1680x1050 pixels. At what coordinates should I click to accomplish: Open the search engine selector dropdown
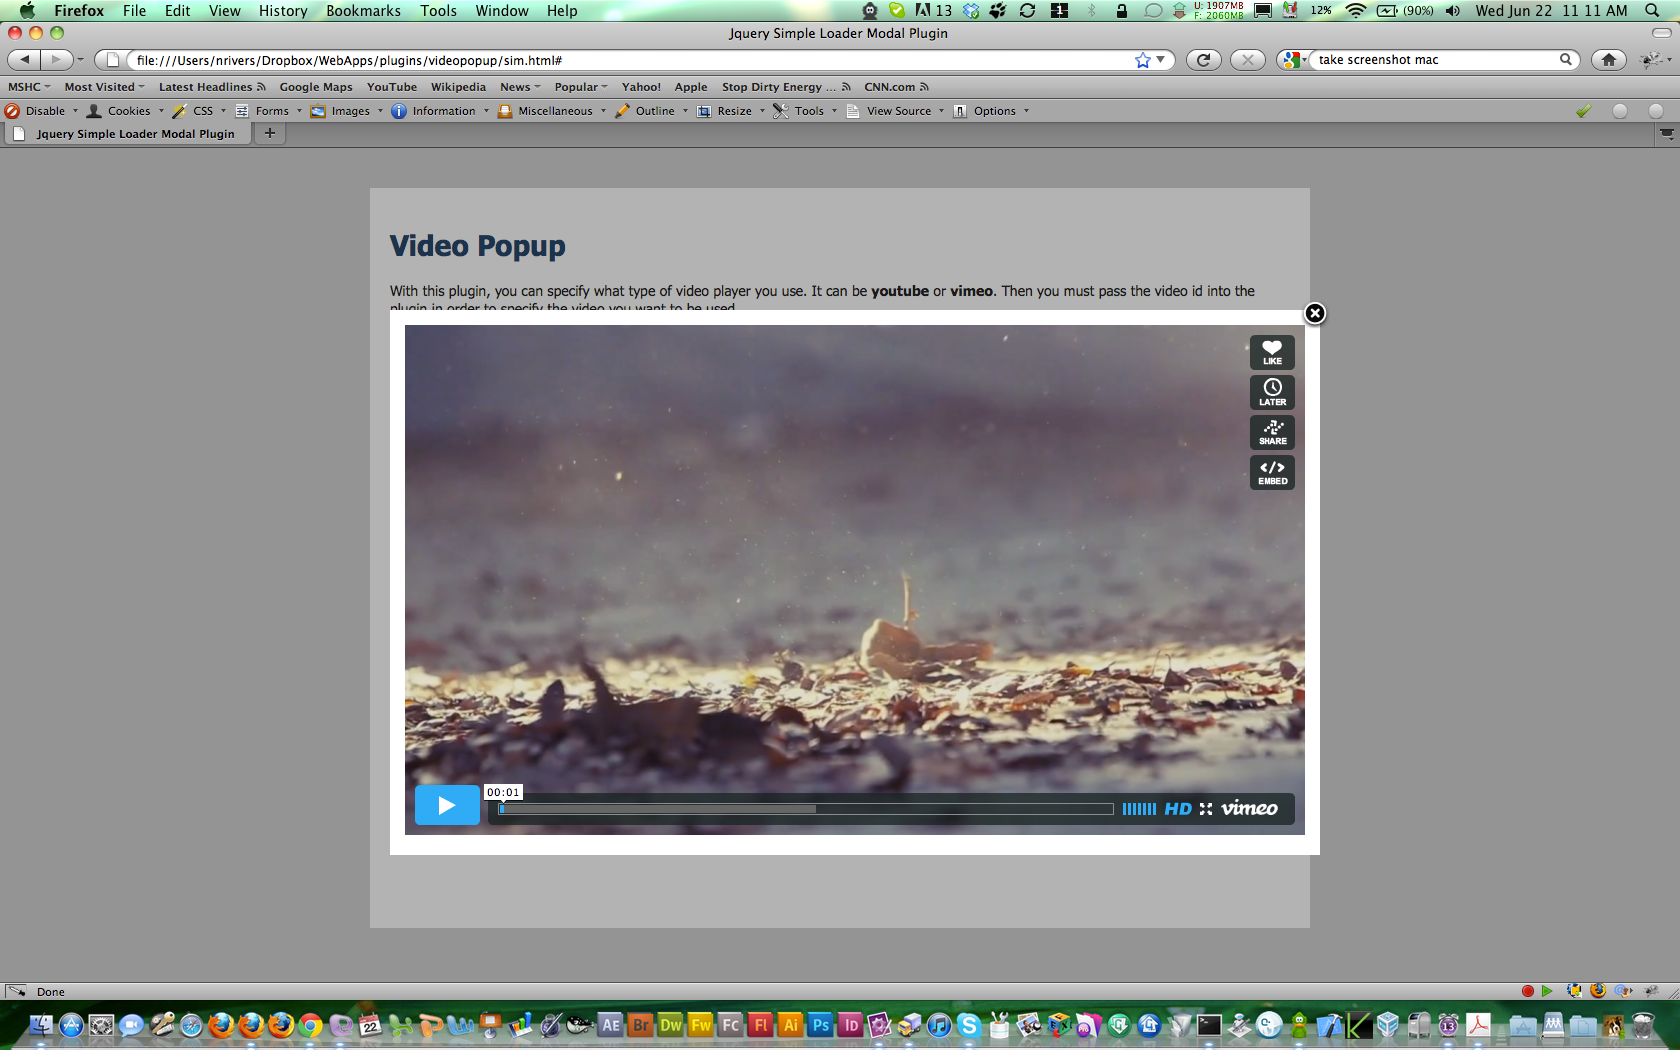click(1293, 60)
